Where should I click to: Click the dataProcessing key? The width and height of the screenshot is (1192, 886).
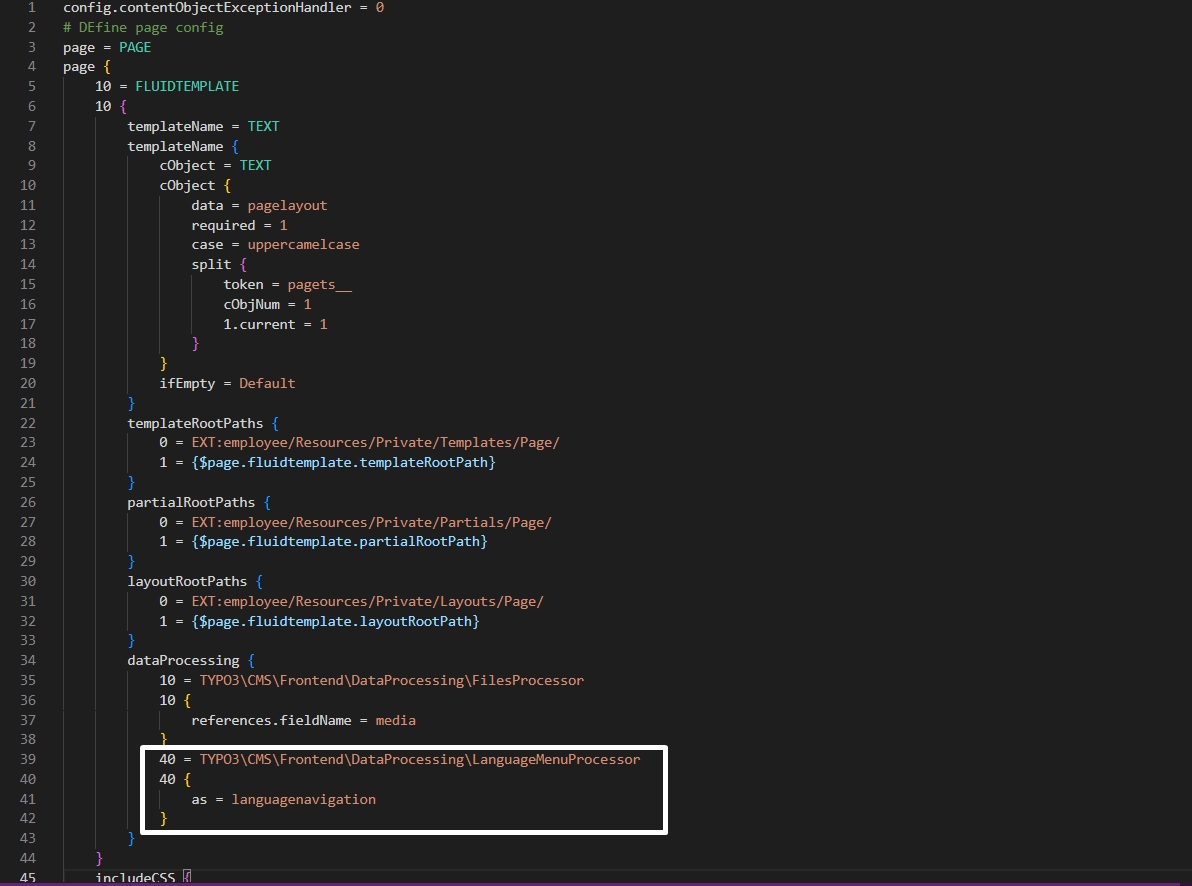coord(183,660)
